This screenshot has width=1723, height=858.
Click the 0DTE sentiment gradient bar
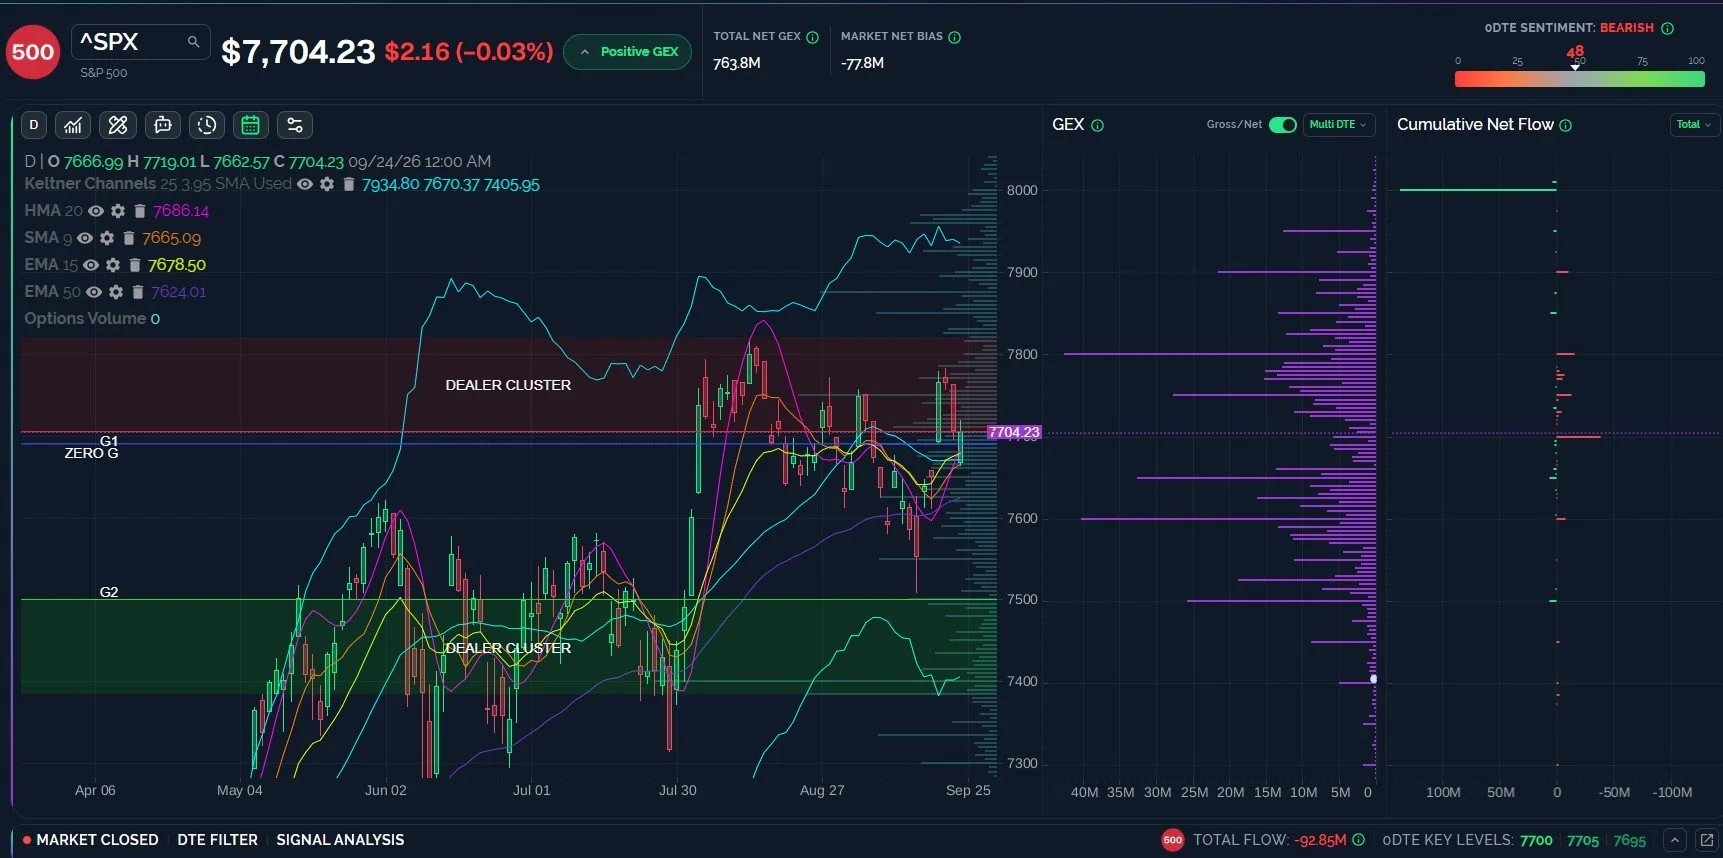(x=1579, y=79)
